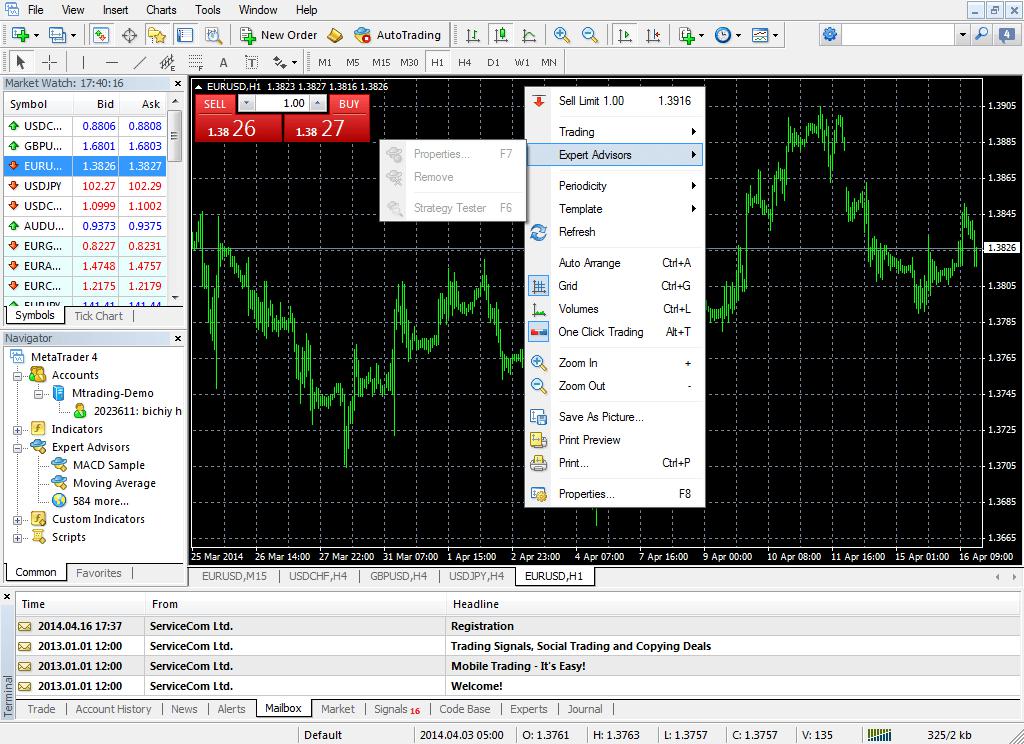The height and width of the screenshot is (744, 1024).
Task: Select Sell Limit 1.00 at 1.3916
Action: click(x=615, y=101)
